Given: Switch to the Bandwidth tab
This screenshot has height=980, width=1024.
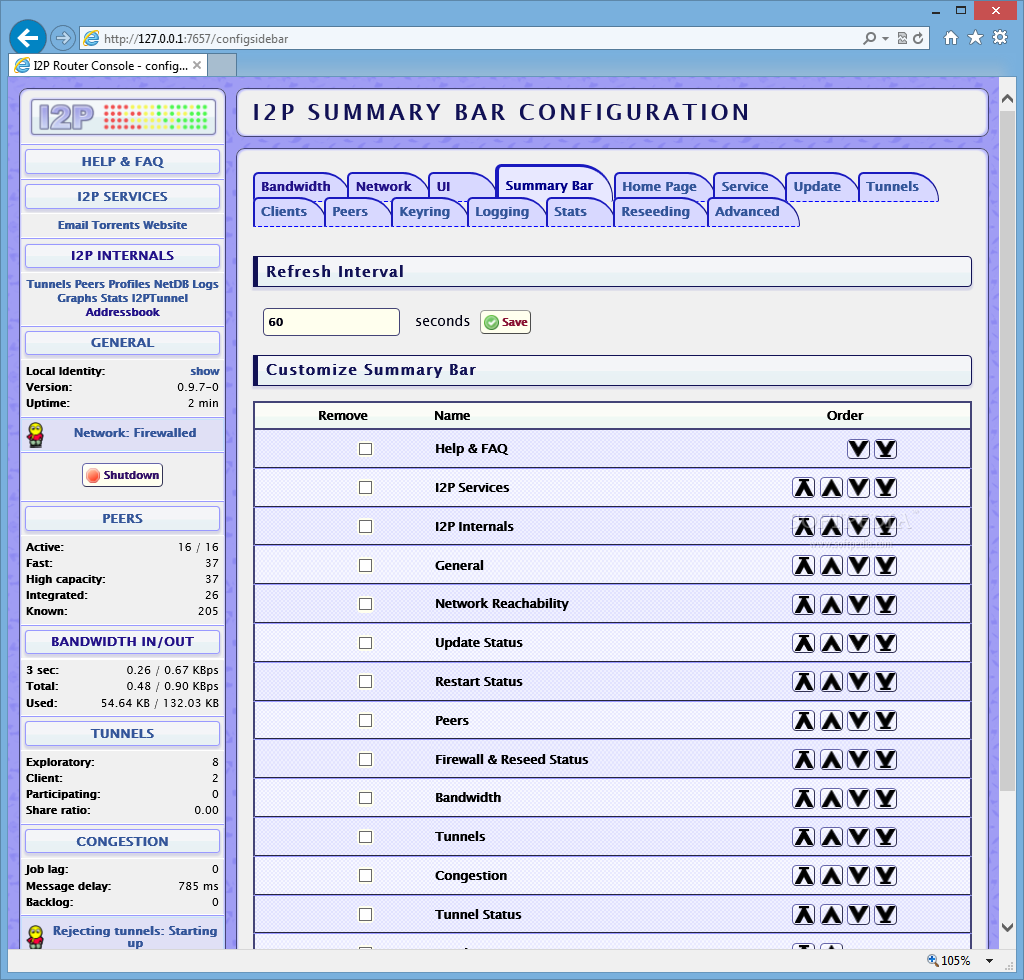Looking at the screenshot, I should 296,187.
